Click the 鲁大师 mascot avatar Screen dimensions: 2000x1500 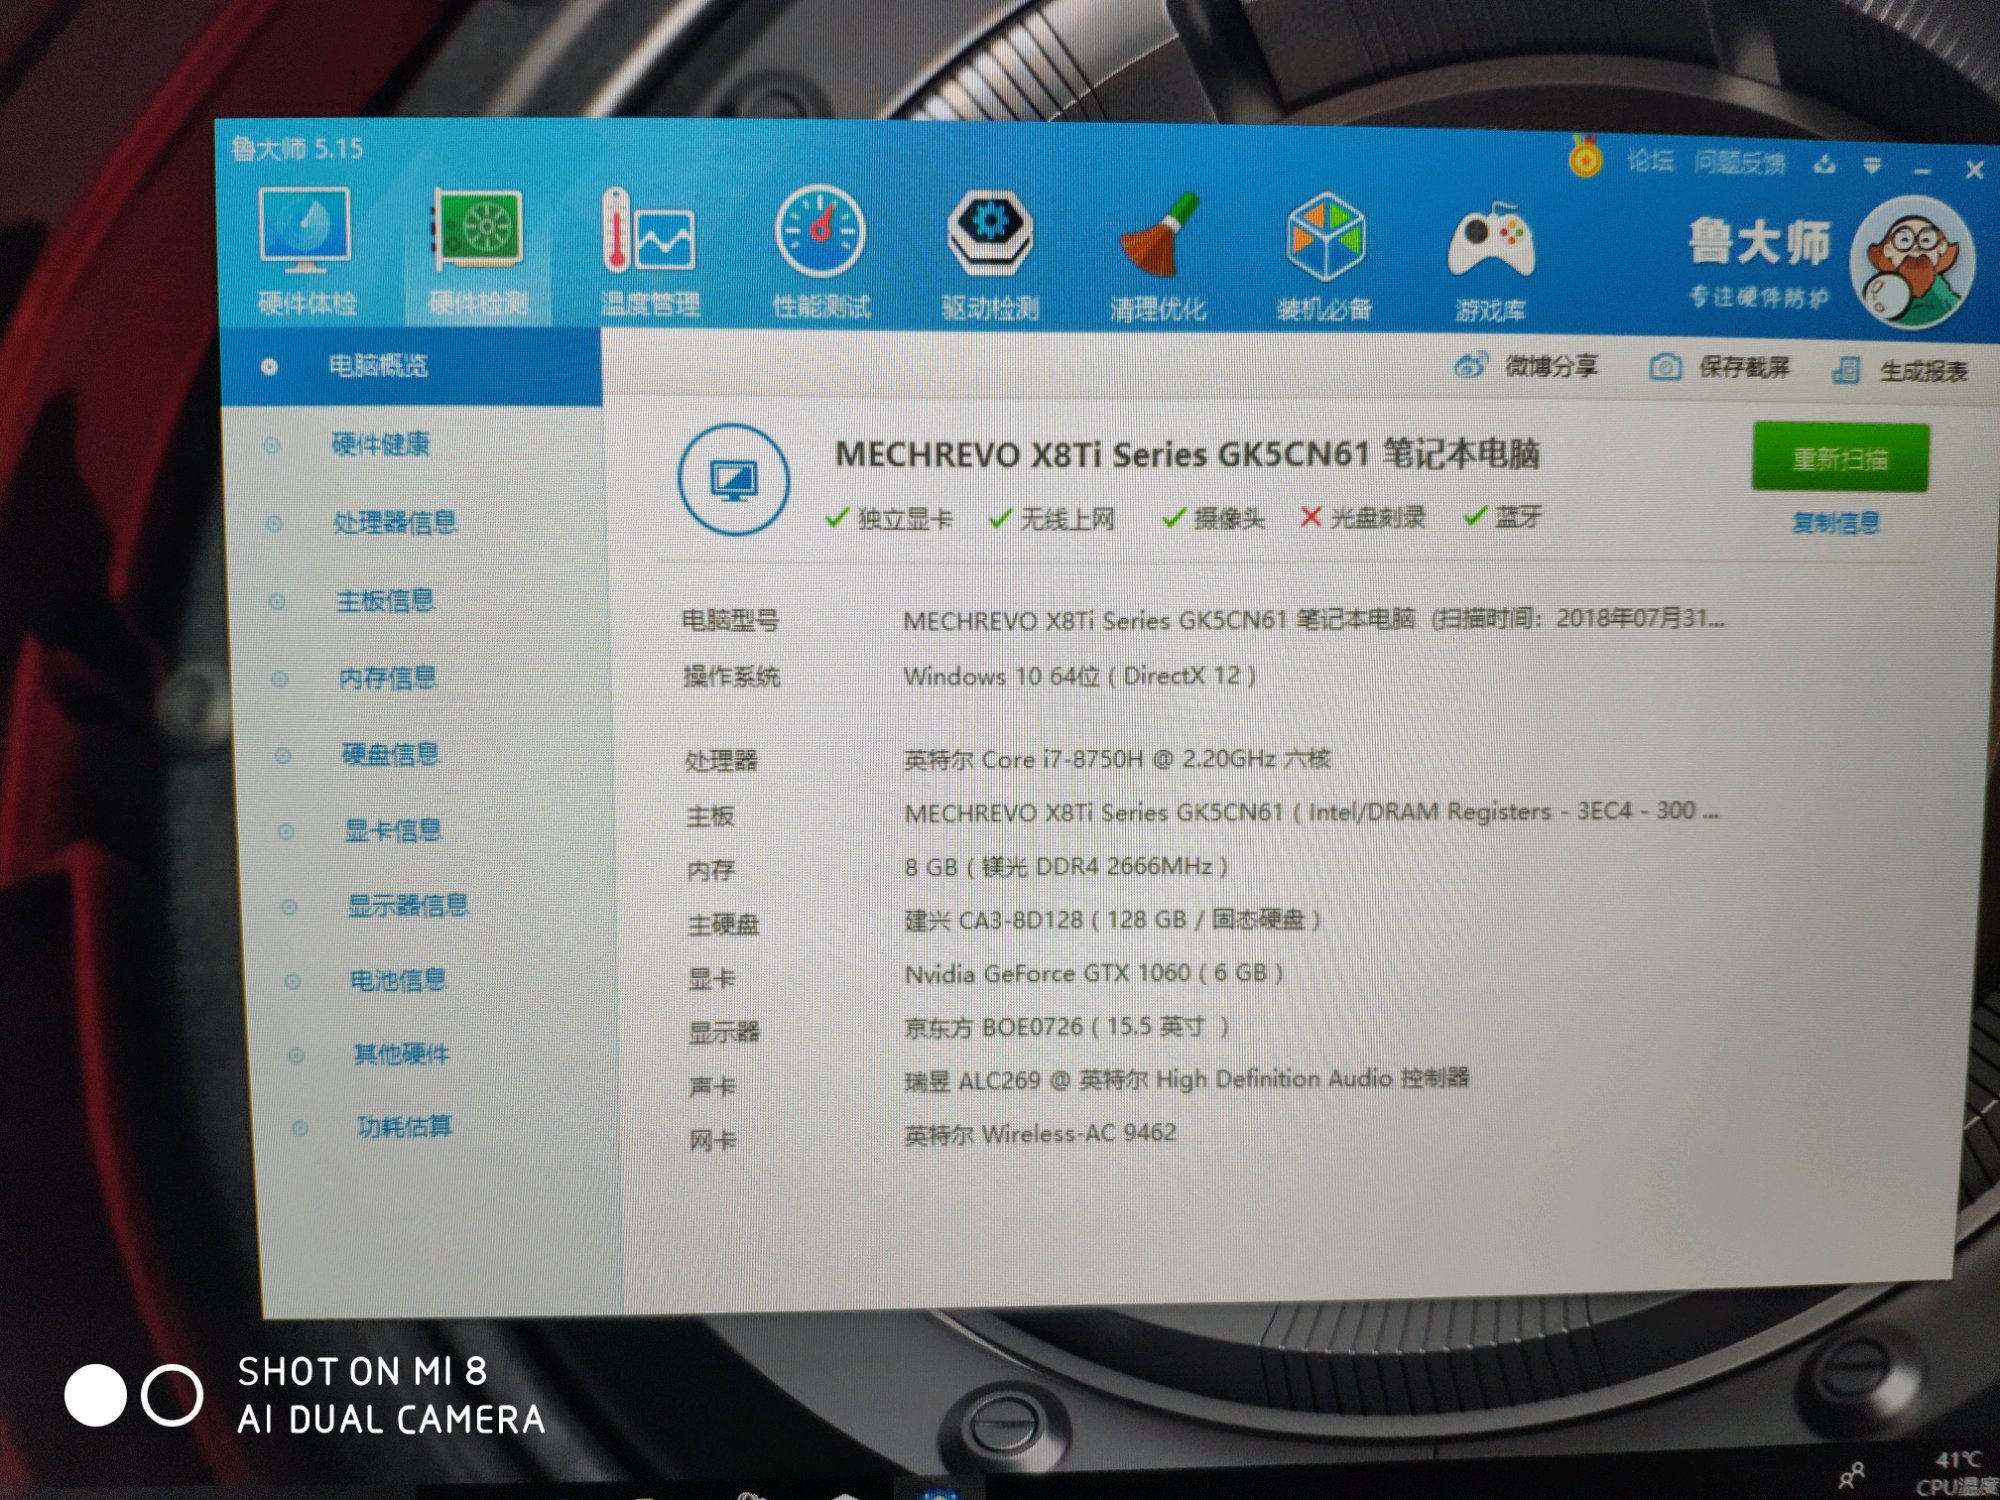point(1911,262)
